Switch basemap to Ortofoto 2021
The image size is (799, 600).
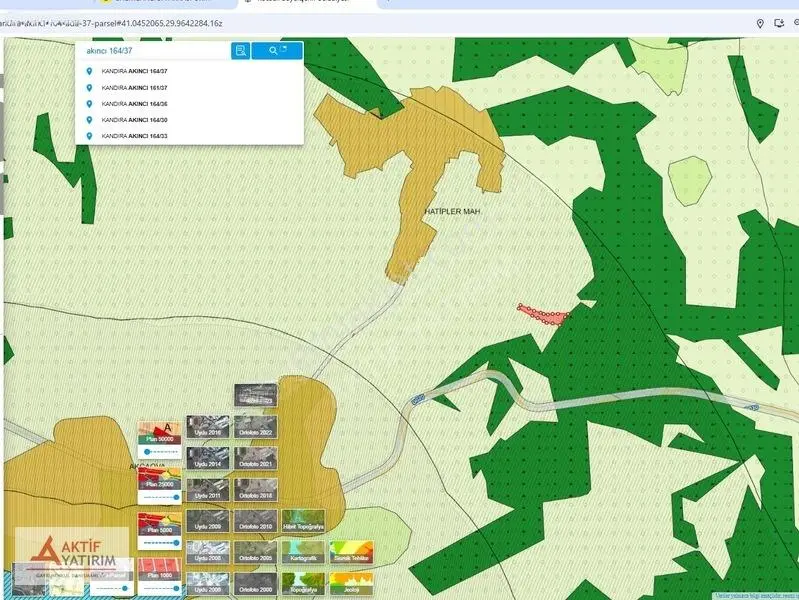pos(256,458)
